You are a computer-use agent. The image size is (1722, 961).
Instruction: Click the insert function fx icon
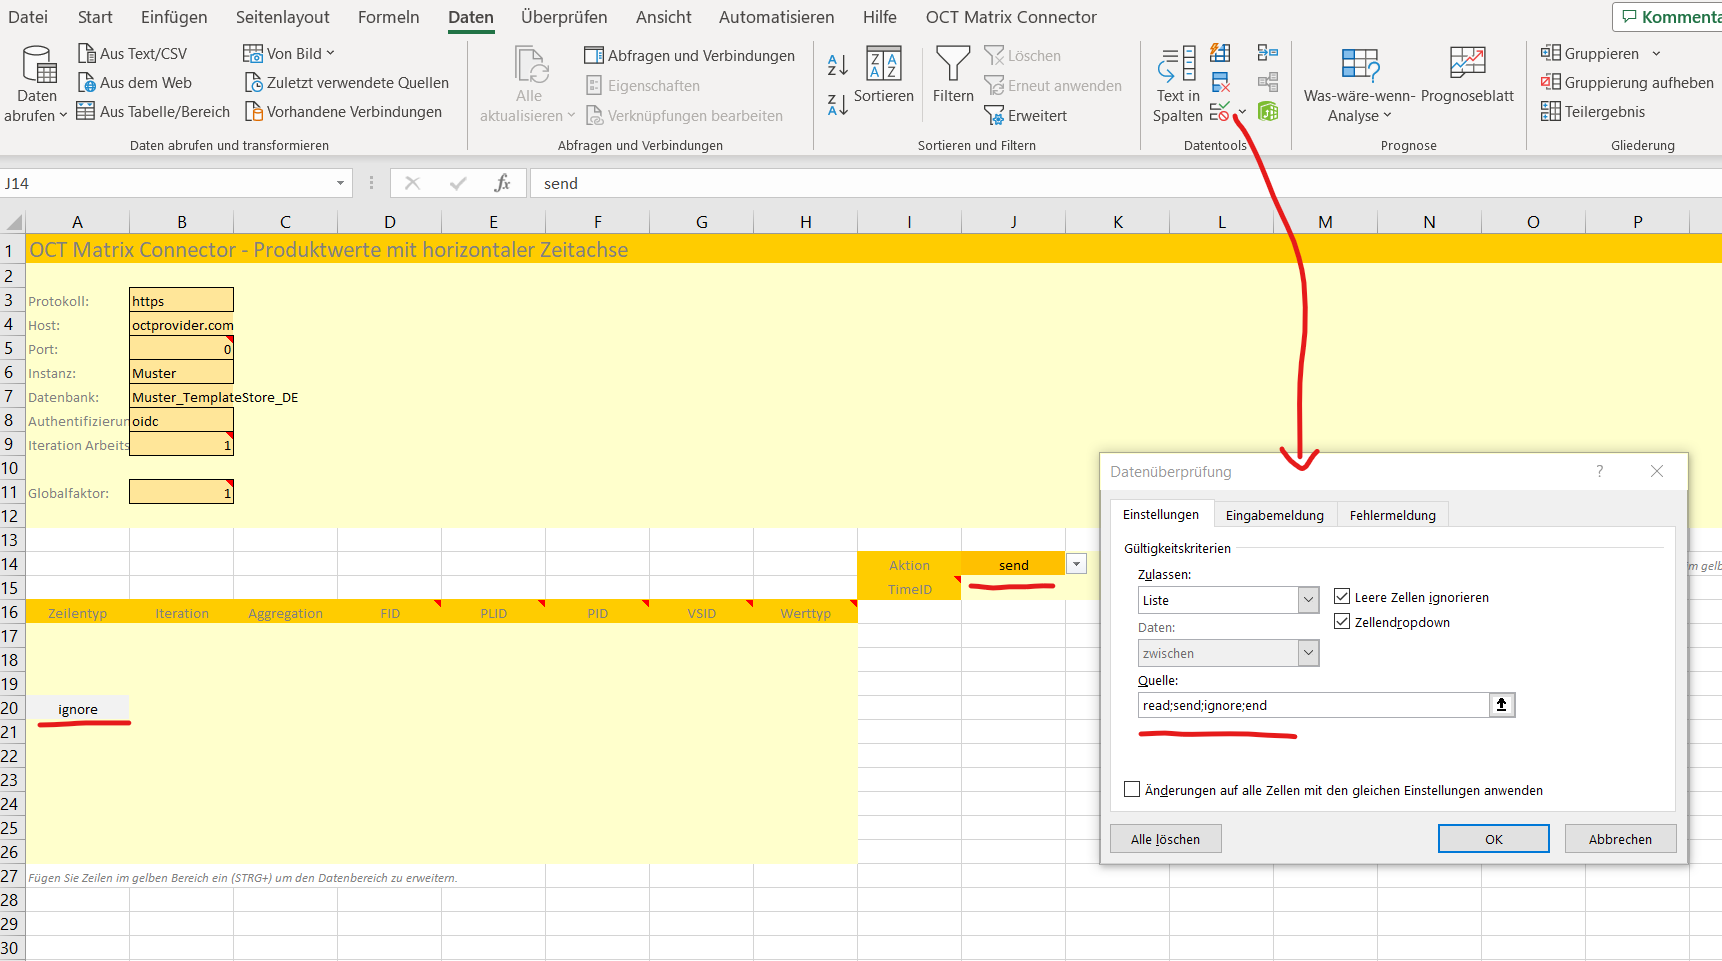(x=502, y=183)
